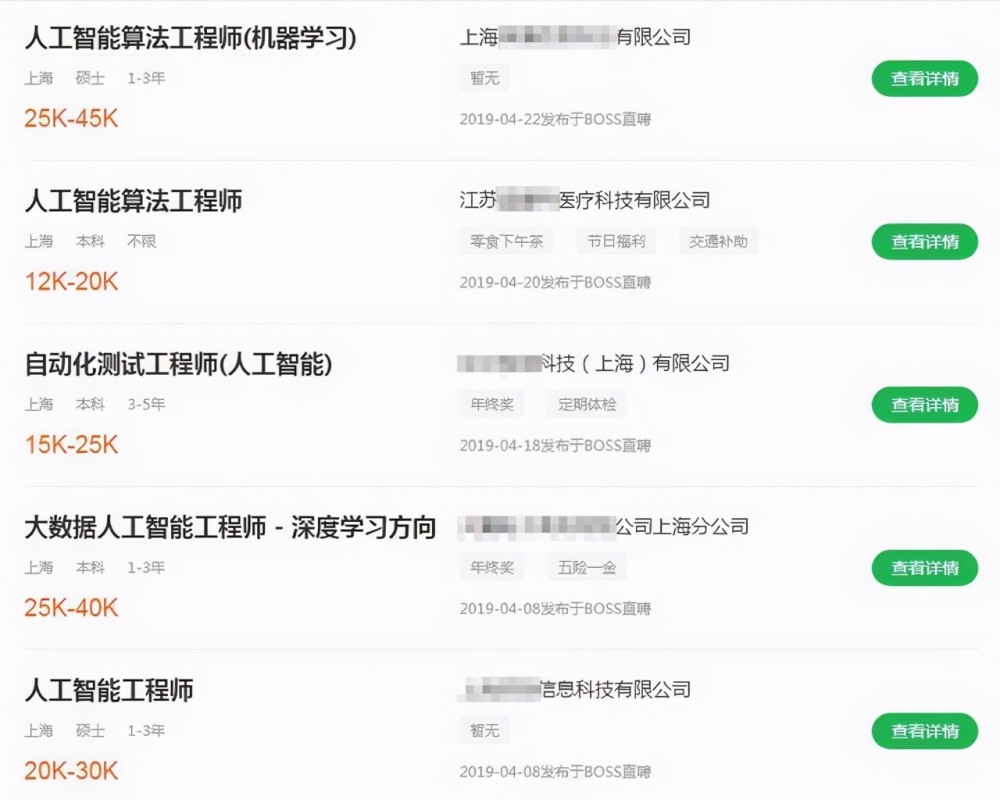Screen dimensions: 1000x800
Task: Click the 交通补助 tag
Action: click(718, 241)
